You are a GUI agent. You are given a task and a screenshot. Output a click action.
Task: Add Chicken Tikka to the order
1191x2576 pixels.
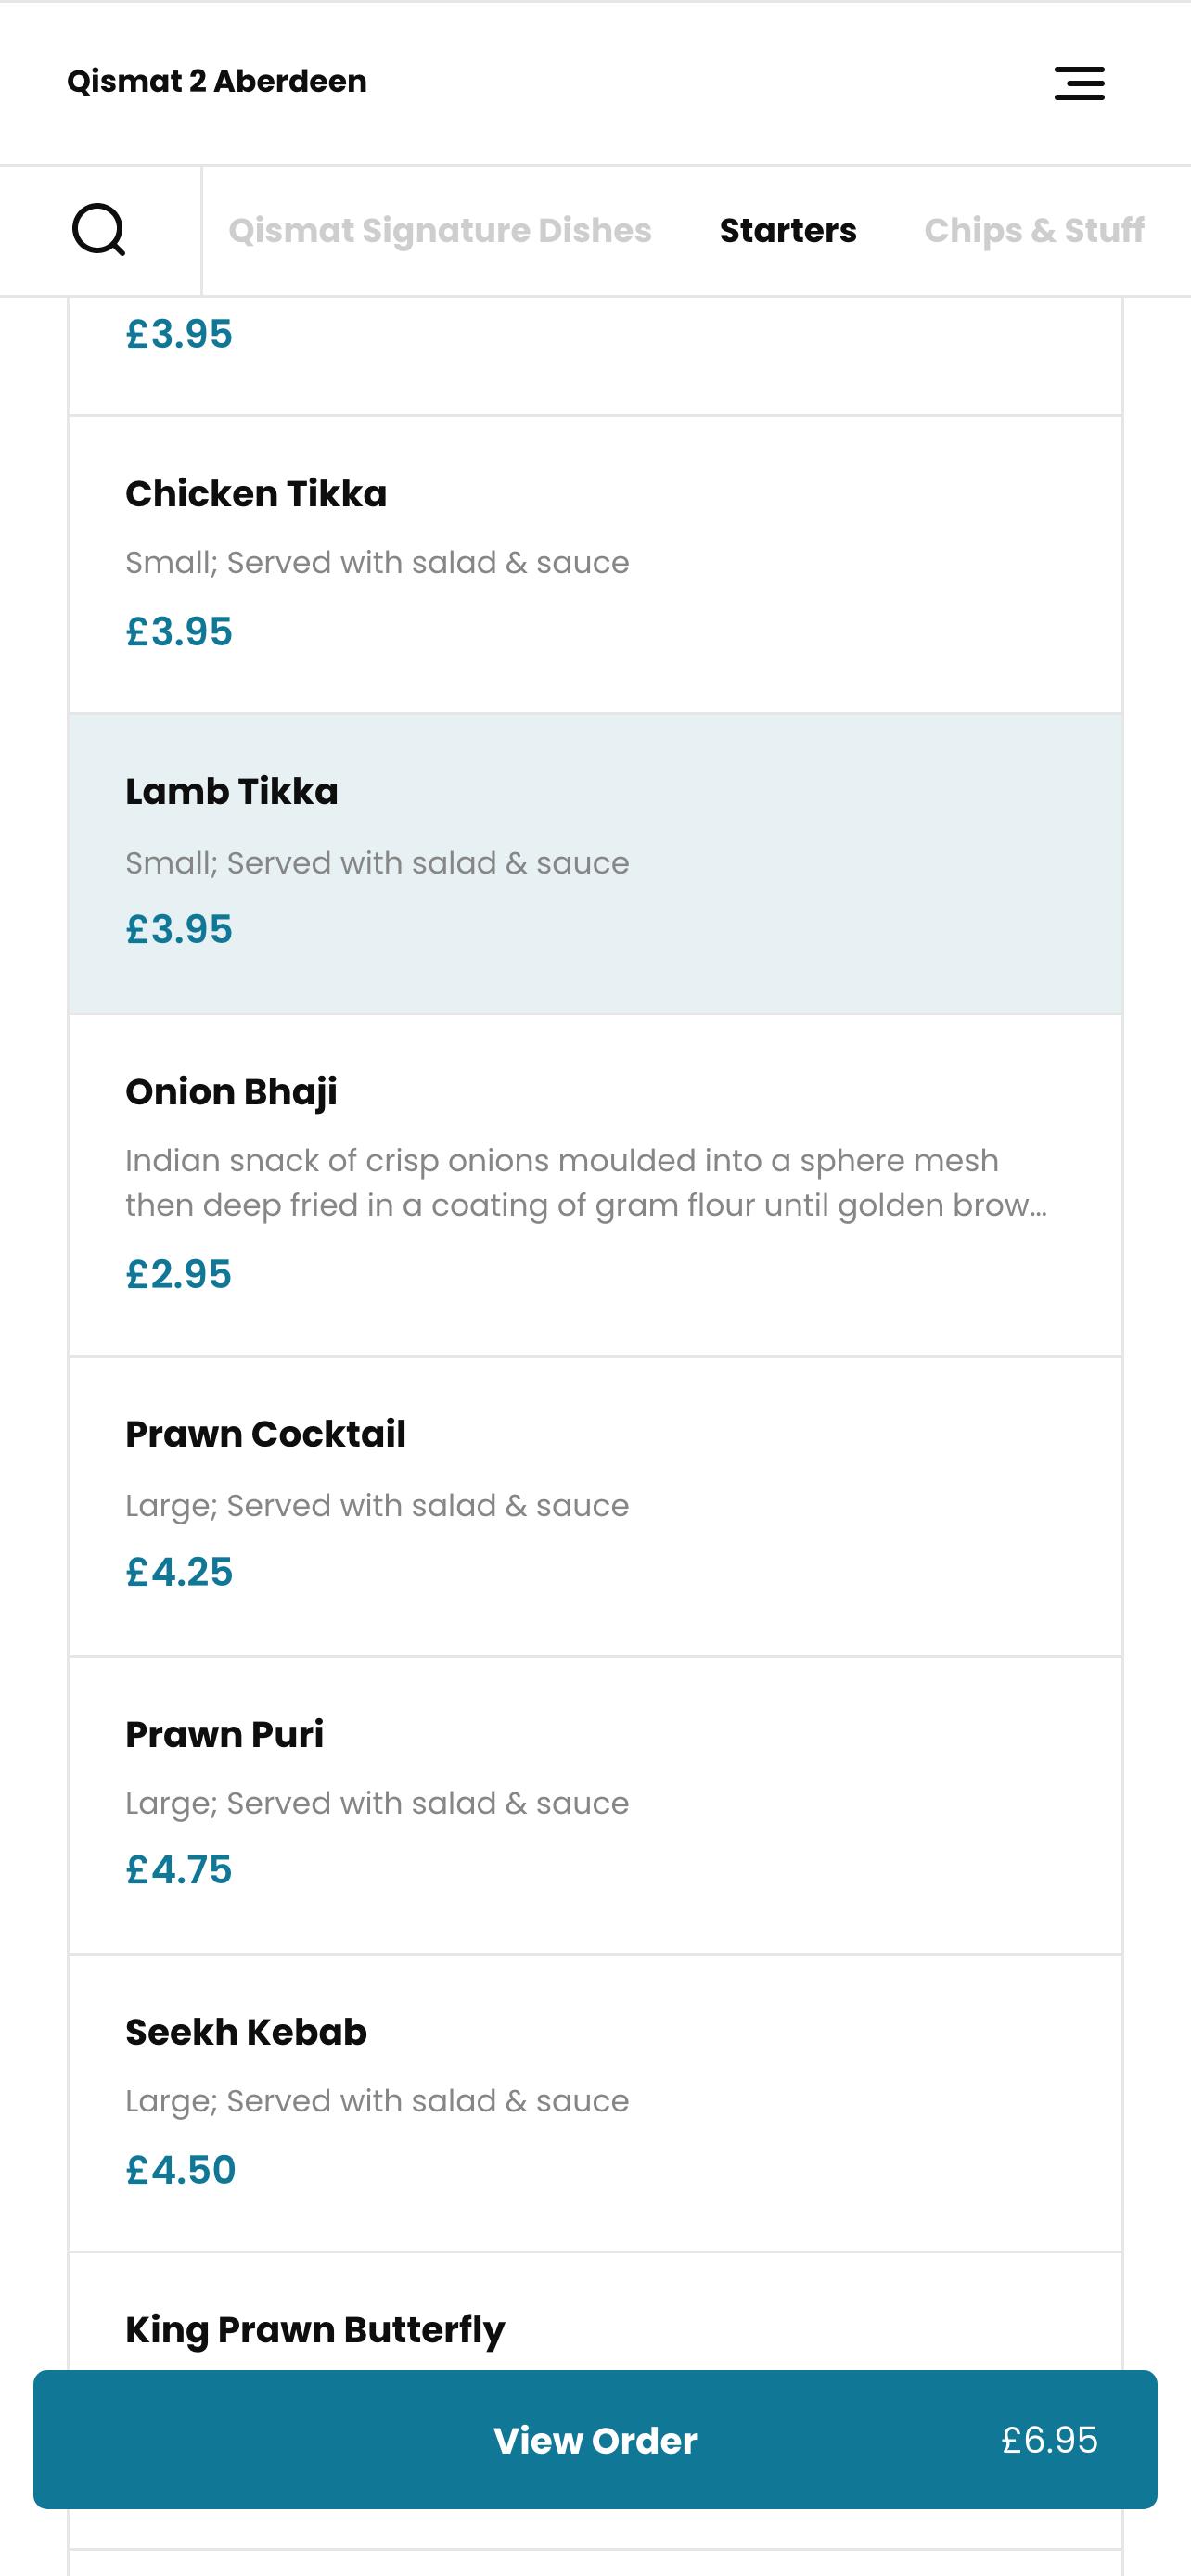(x=595, y=564)
